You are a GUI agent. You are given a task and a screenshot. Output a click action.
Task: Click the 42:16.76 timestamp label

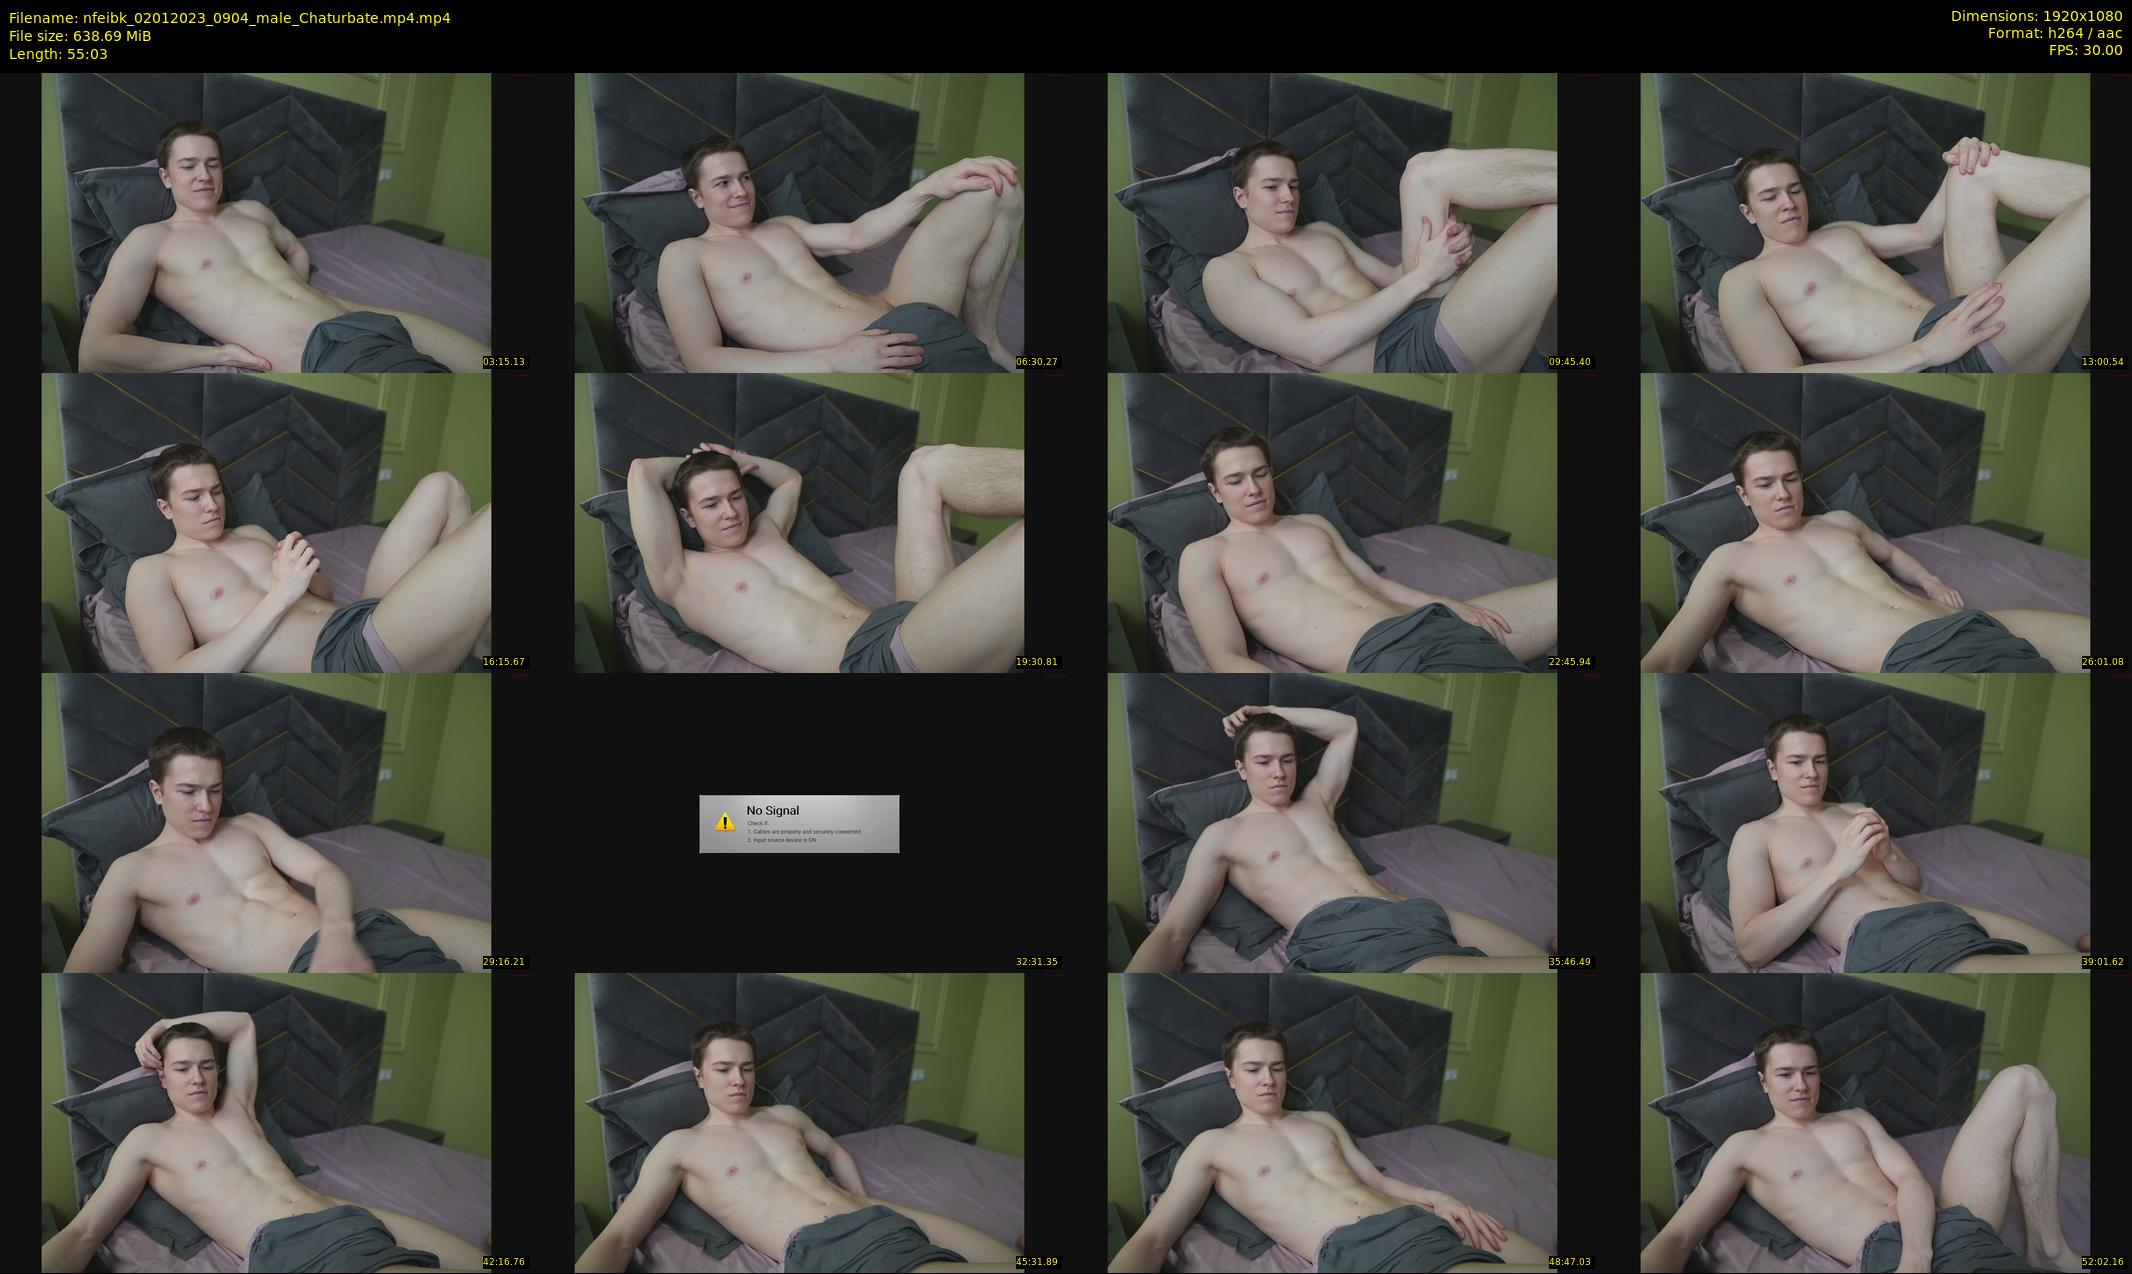[504, 1262]
